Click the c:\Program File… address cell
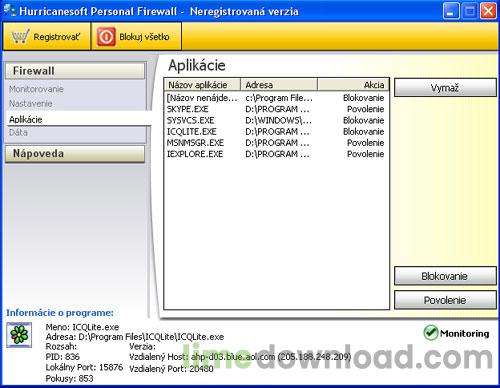Image resolution: width=500 pixels, height=388 pixels. click(279, 98)
